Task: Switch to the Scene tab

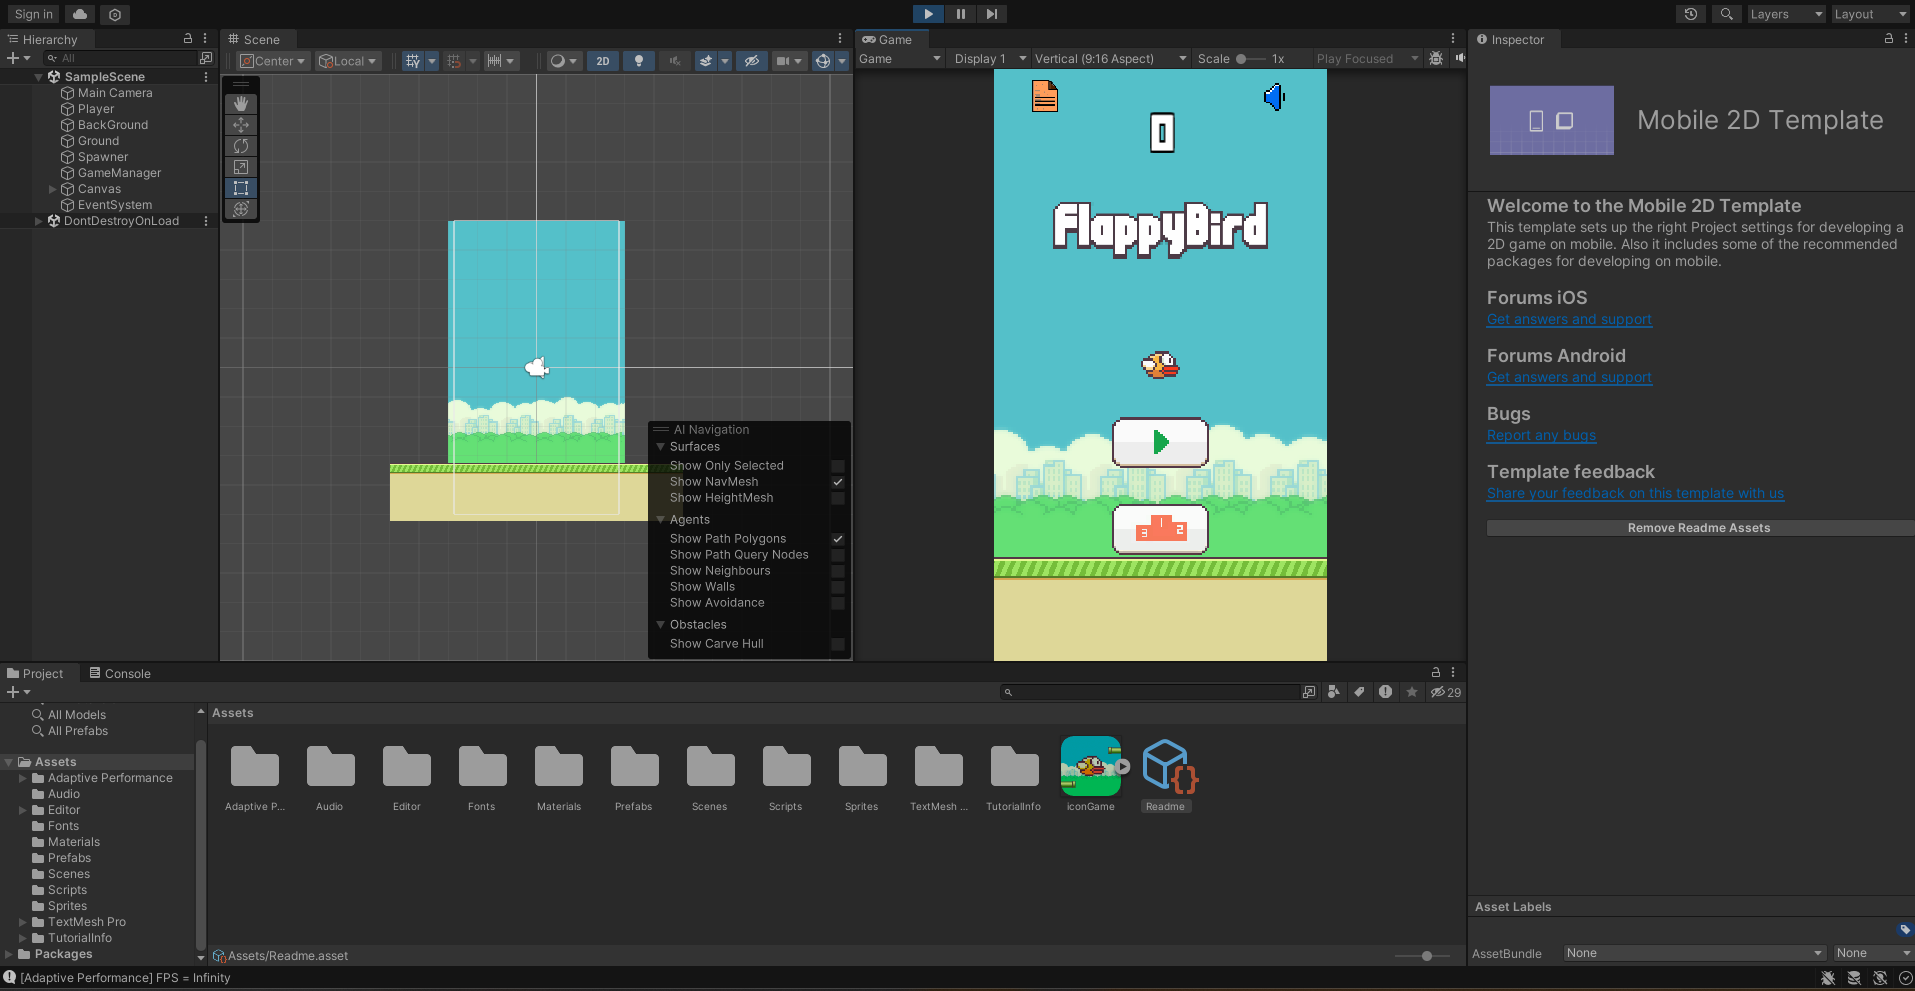Action: (256, 39)
